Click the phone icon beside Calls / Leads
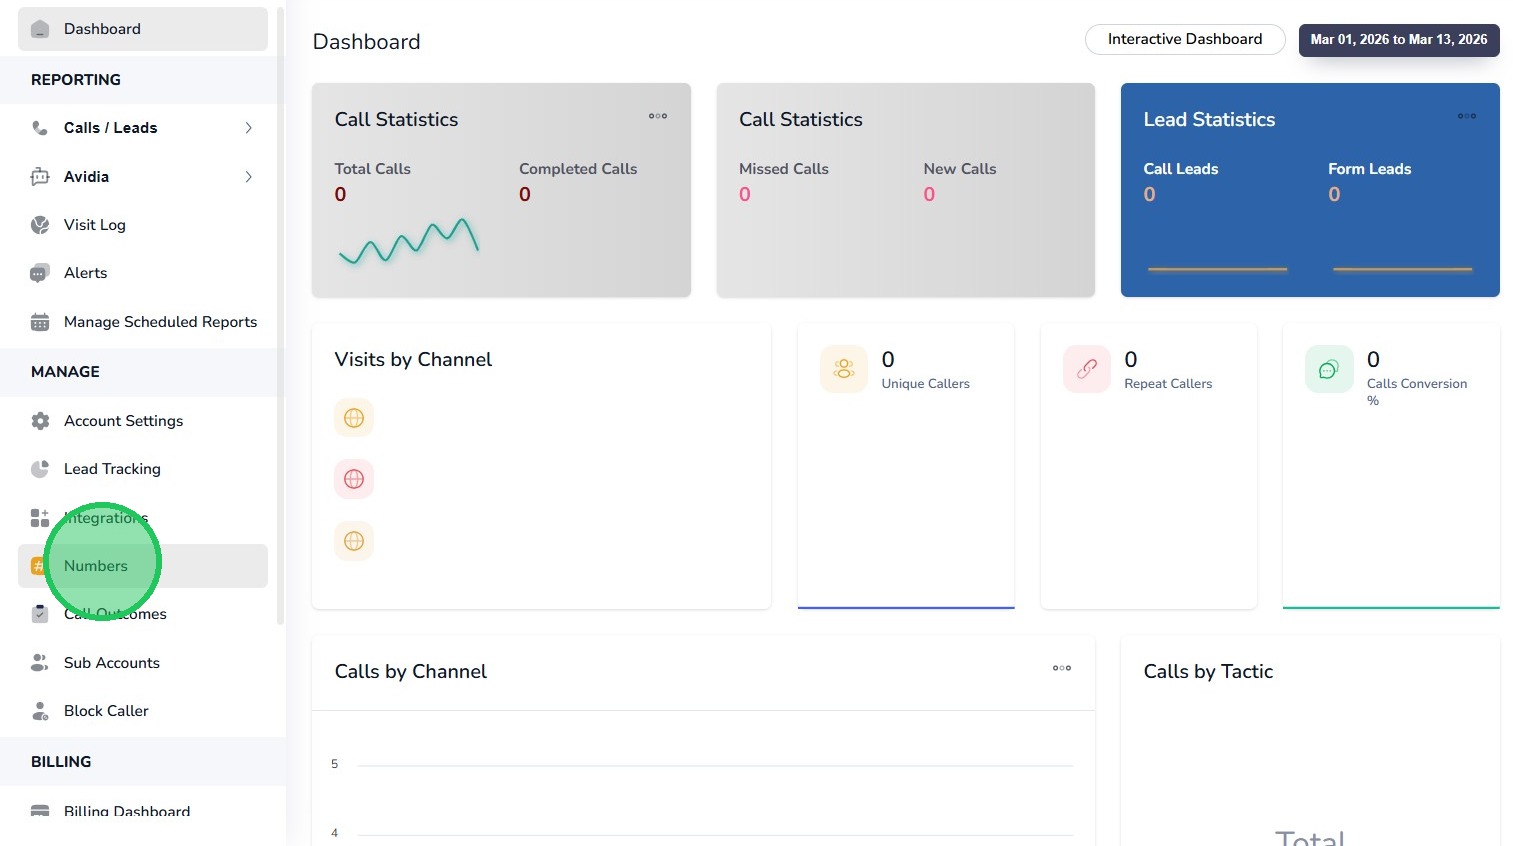Screen dimensions: 1513x846 tap(40, 128)
